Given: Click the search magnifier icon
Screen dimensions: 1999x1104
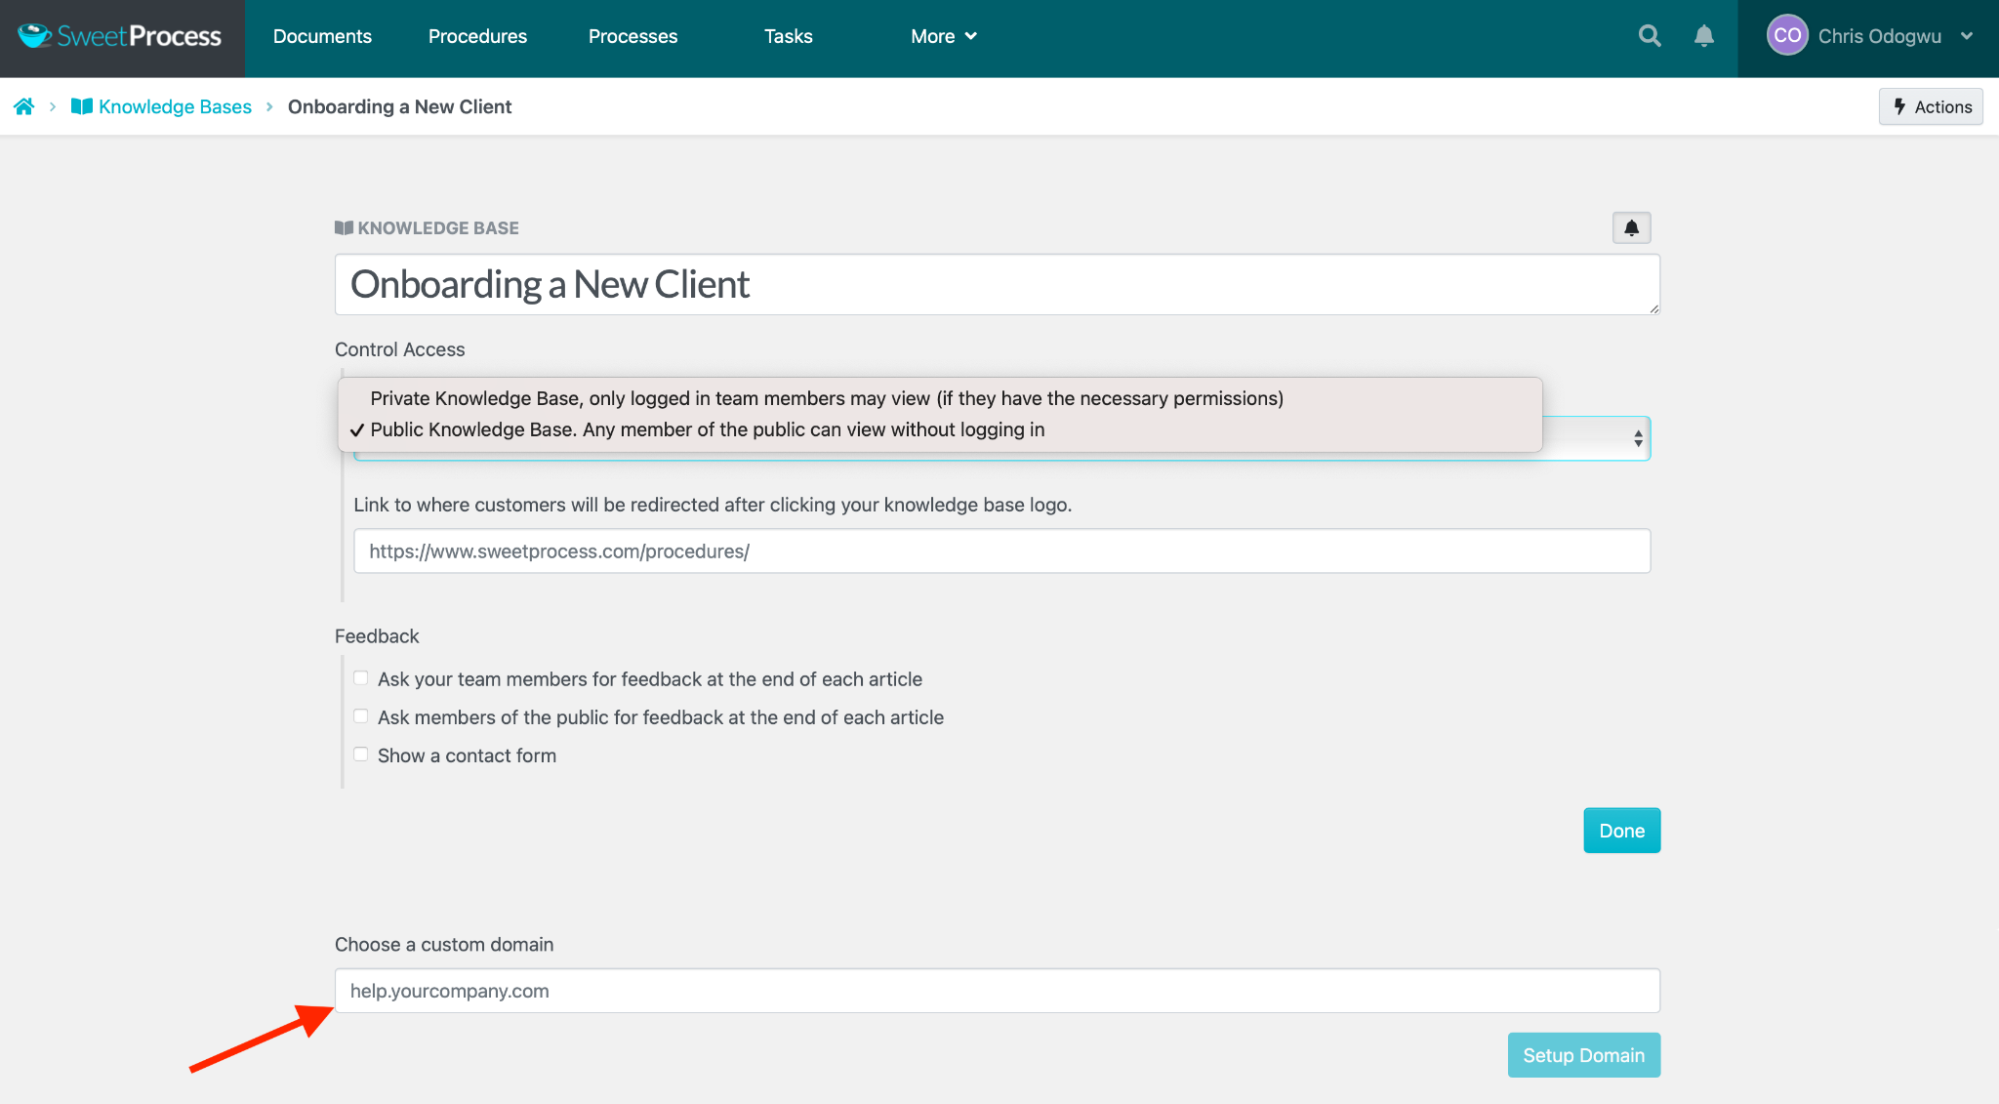Looking at the screenshot, I should [1649, 36].
